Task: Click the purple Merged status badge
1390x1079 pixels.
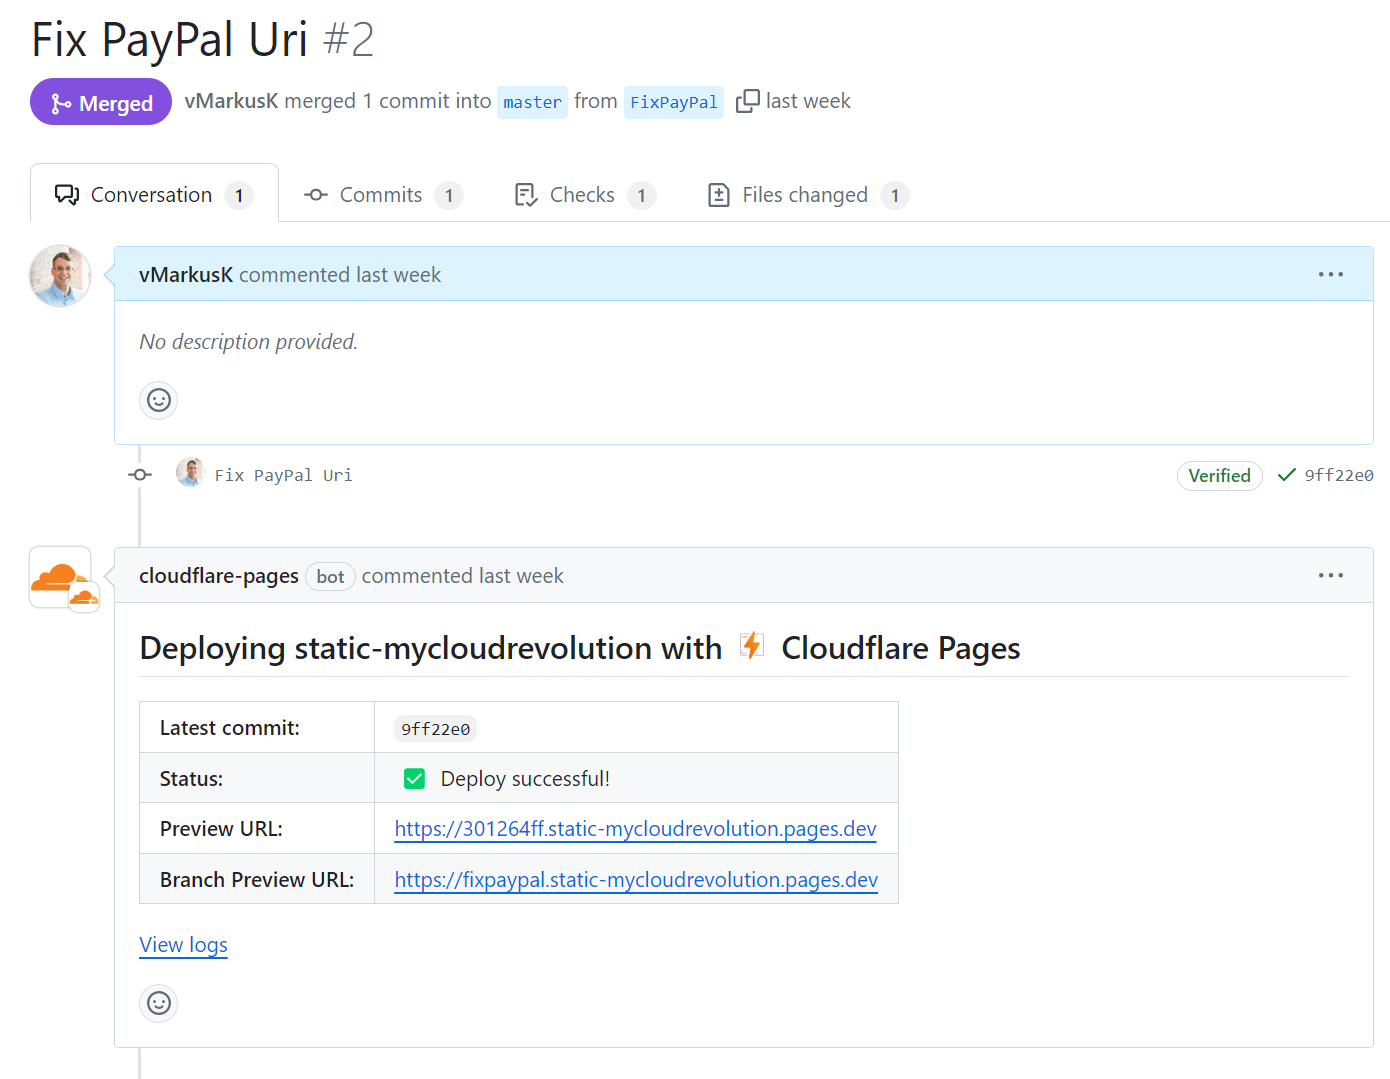Action: [101, 102]
